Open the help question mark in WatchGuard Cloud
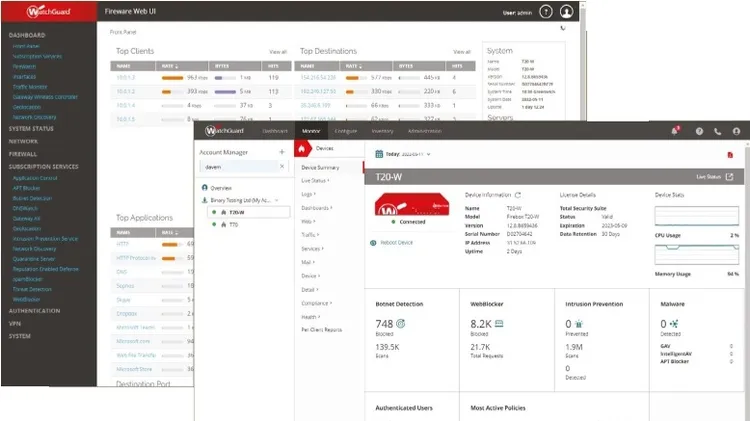 699,131
